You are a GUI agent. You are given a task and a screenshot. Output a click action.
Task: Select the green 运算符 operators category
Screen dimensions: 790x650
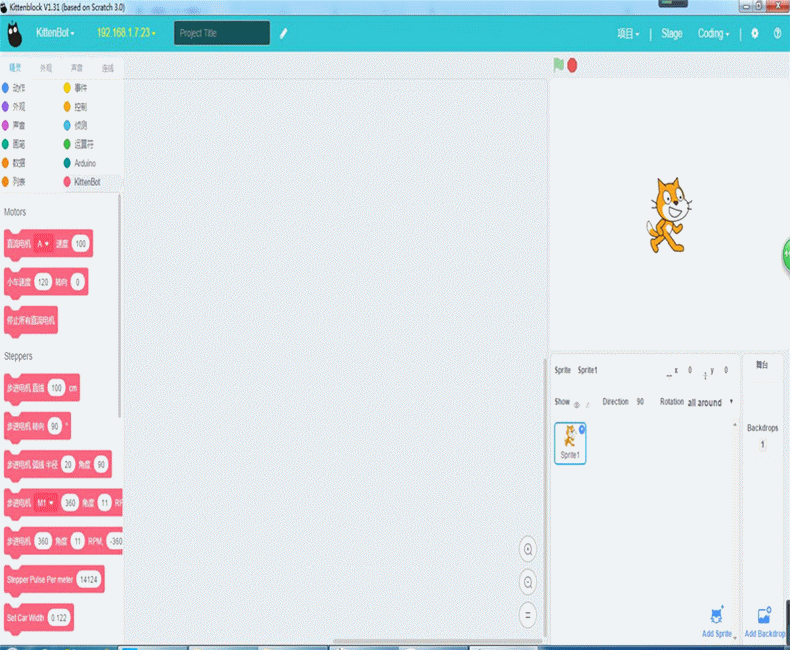[79, 144]
